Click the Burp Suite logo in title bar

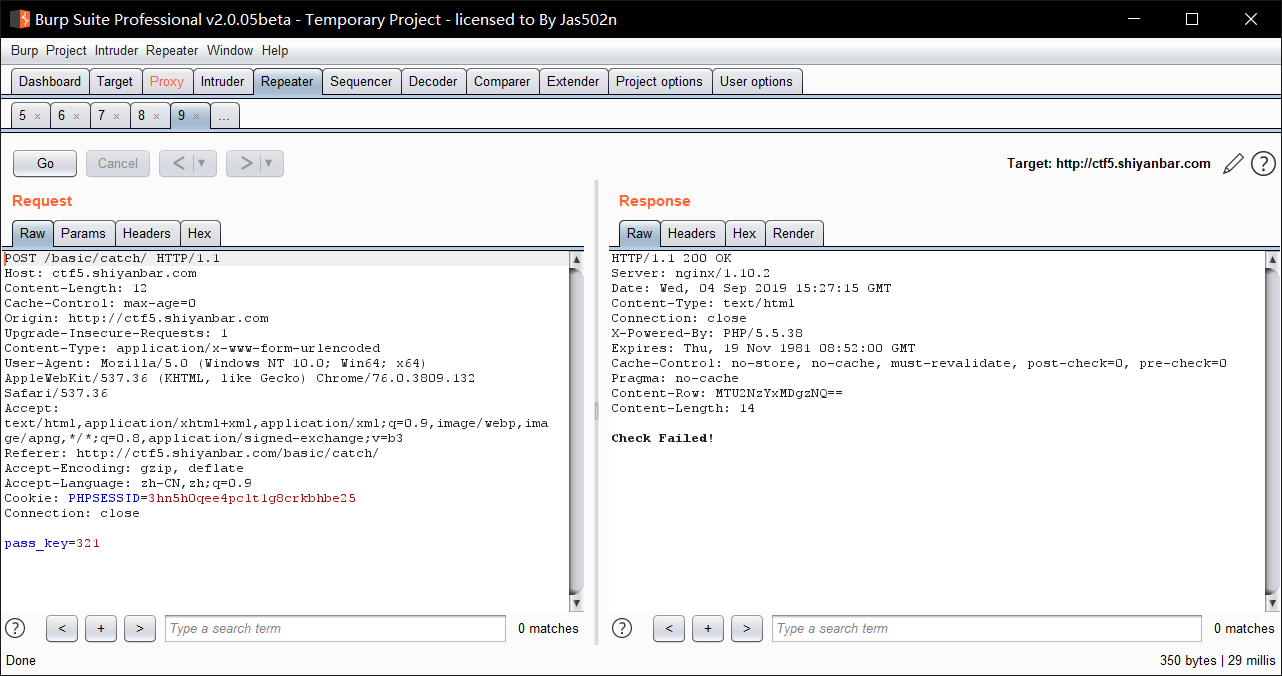19,18
